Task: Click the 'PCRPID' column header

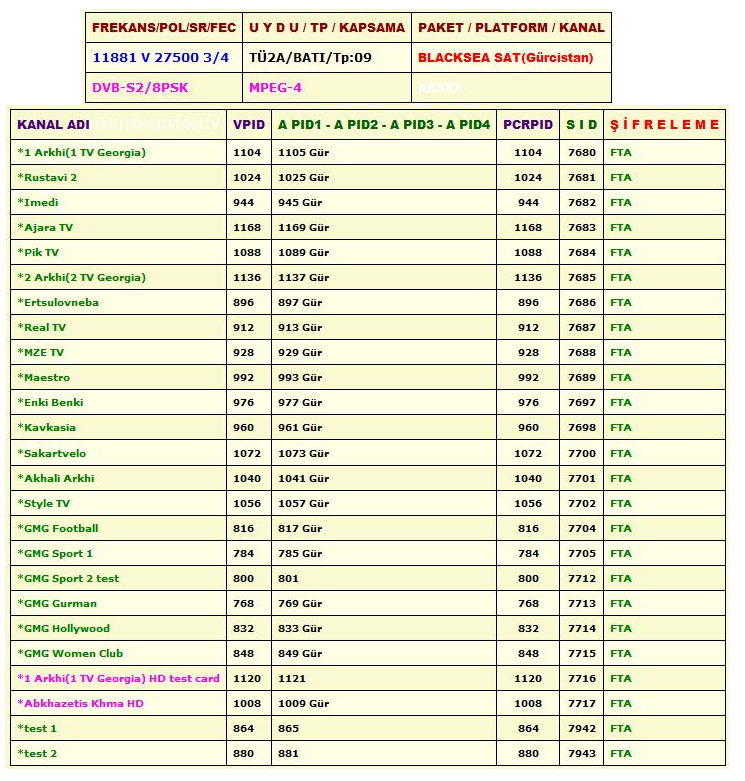Action: click(528, 125)
